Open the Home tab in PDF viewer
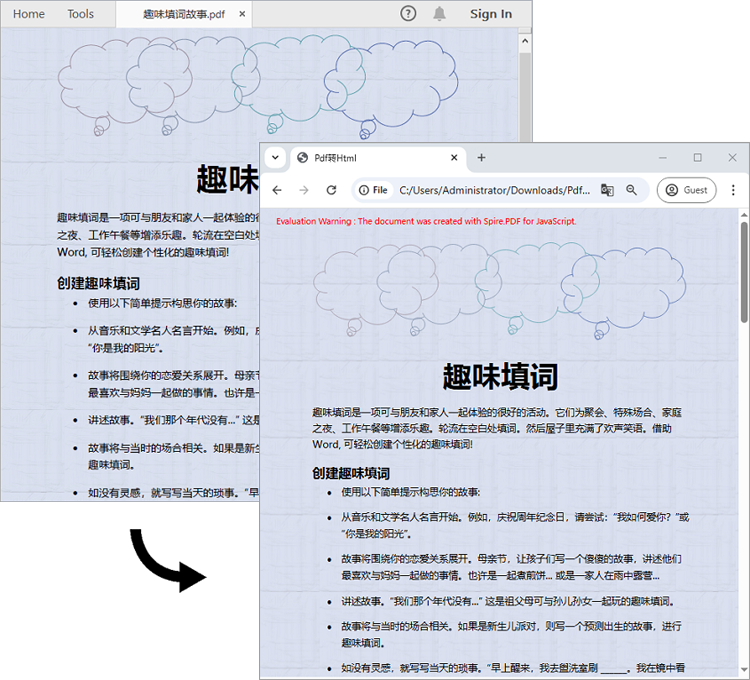Screen dimensions: 750x680 tap(29, 14)
